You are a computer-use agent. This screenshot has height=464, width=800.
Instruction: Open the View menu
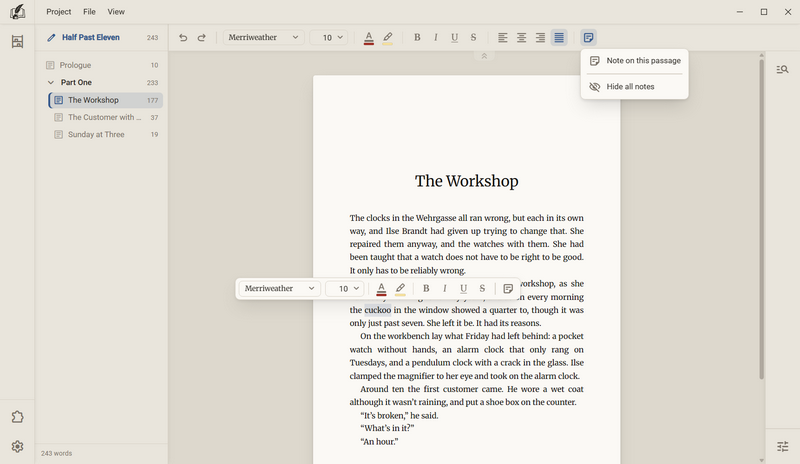[116, 12]
